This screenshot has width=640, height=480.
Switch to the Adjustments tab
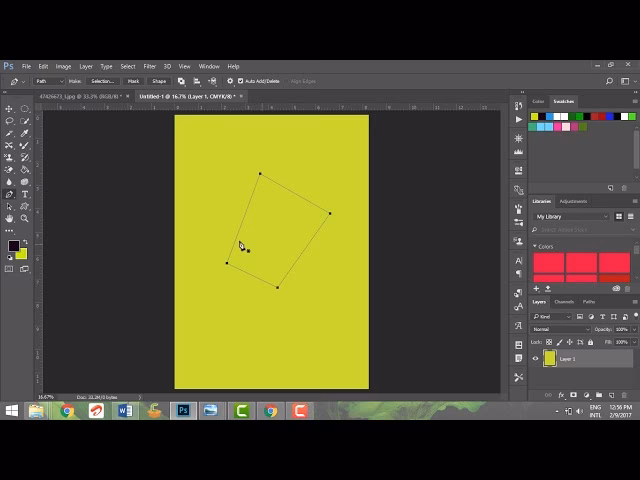click(573, 201)
